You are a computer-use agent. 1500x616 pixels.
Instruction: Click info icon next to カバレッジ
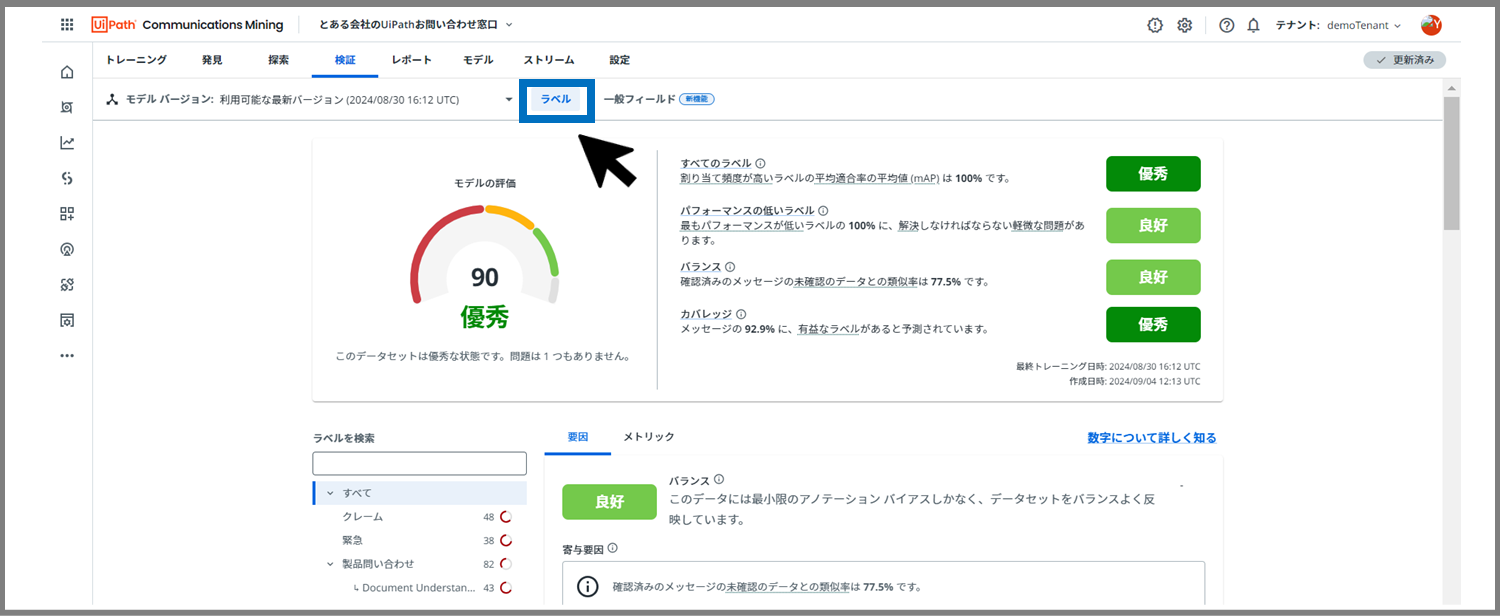point(741,314)
